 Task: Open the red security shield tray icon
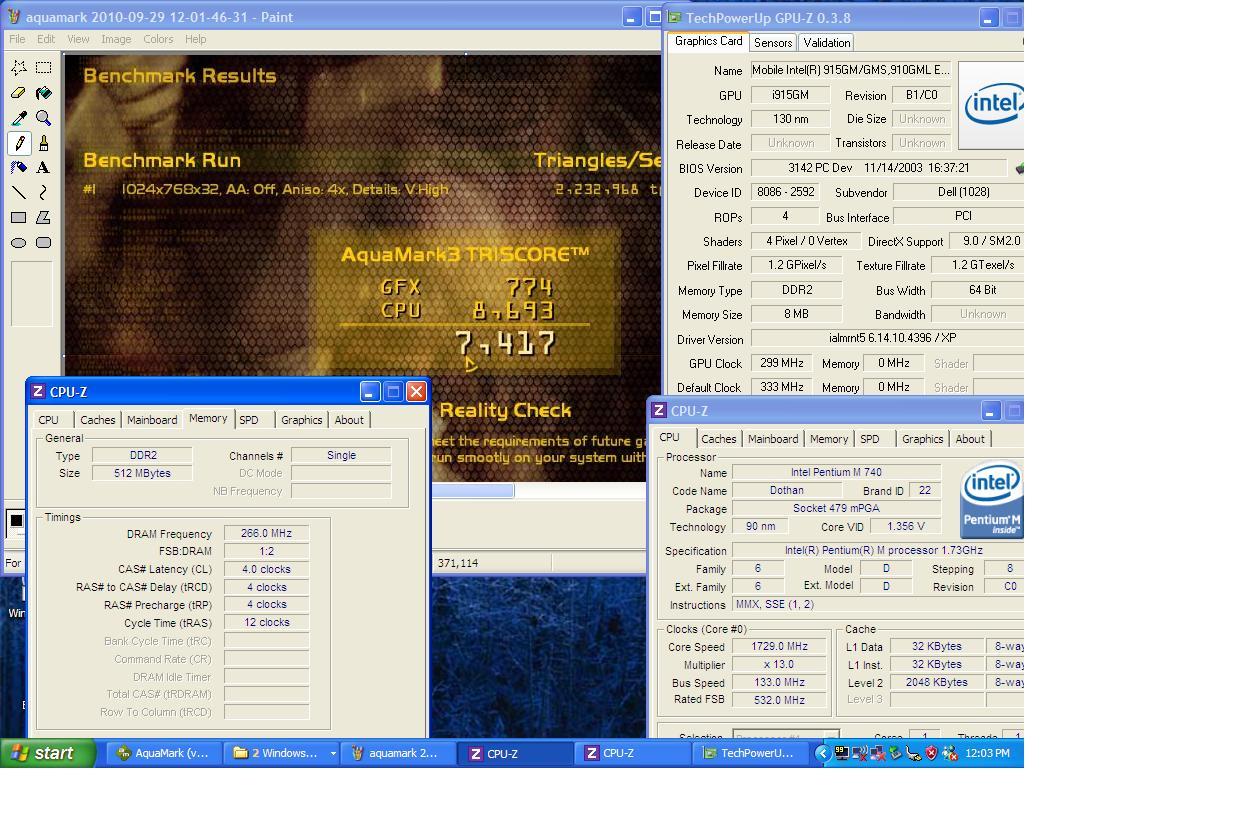click(x=932, y=753)
